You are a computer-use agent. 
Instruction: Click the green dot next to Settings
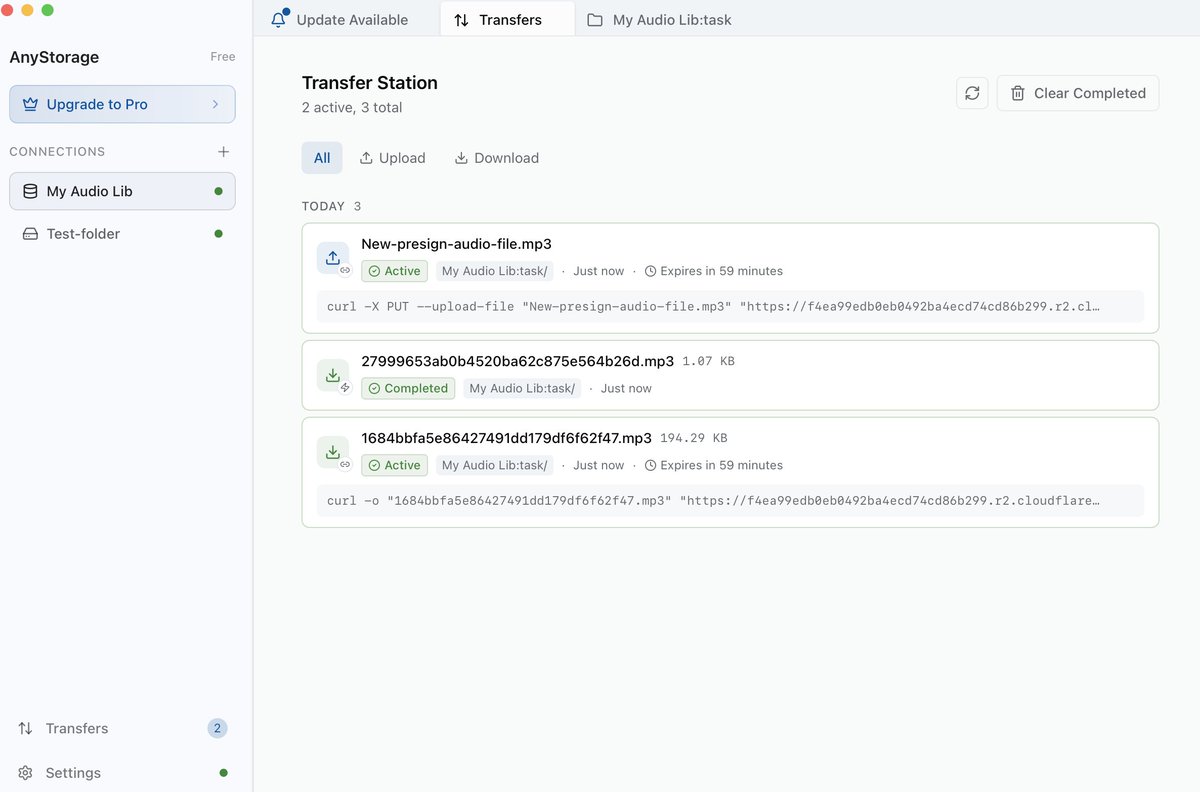223,773
